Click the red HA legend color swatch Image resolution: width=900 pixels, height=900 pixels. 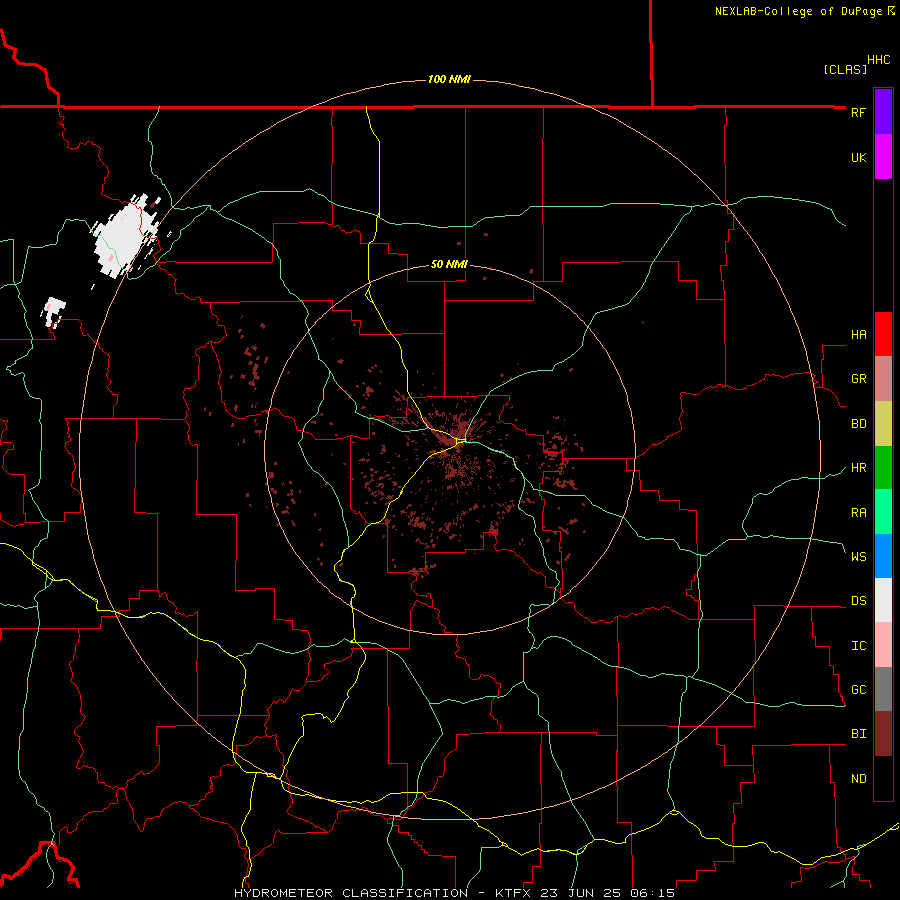pyautogui.click(x=883, y=334)
